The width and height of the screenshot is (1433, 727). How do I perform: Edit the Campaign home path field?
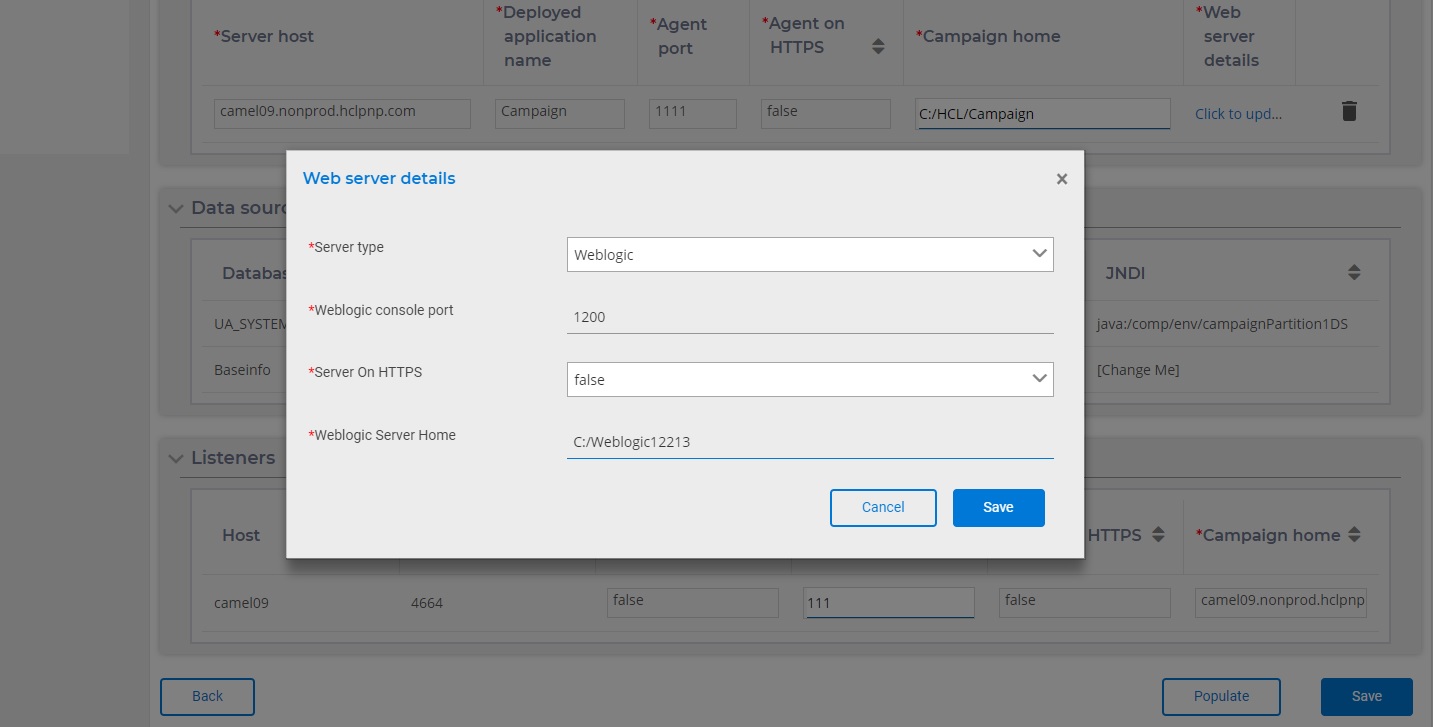point(1042,114)
